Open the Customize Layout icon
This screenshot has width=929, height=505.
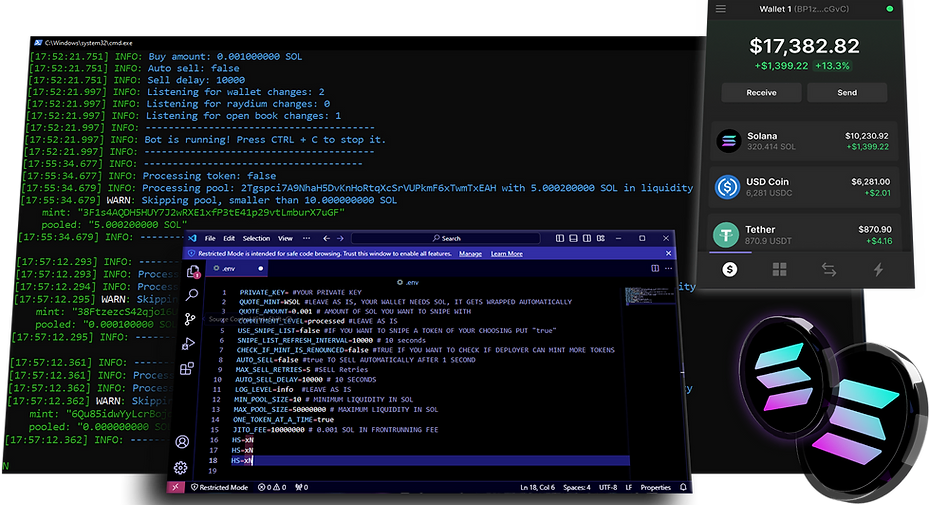click(x=601, y=238)
